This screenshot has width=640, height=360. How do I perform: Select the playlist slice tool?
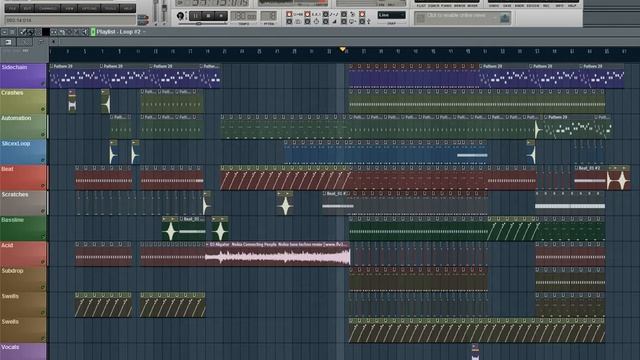click(61, 32)
